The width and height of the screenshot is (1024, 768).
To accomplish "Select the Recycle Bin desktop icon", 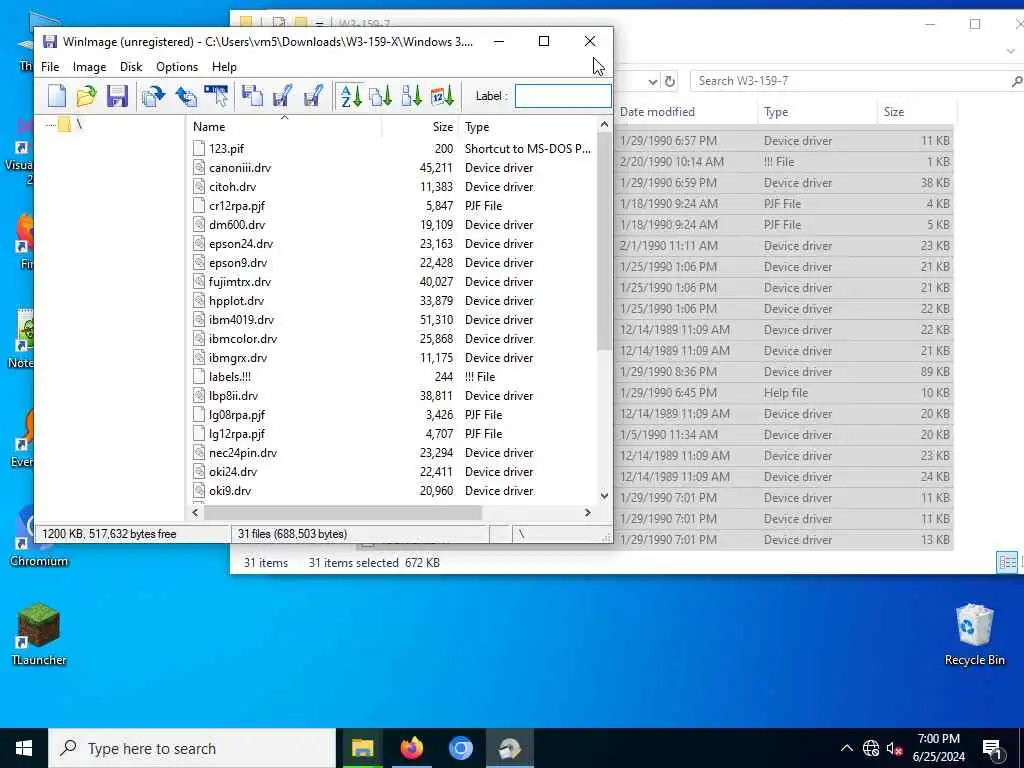I will click(x=974, y=633).
